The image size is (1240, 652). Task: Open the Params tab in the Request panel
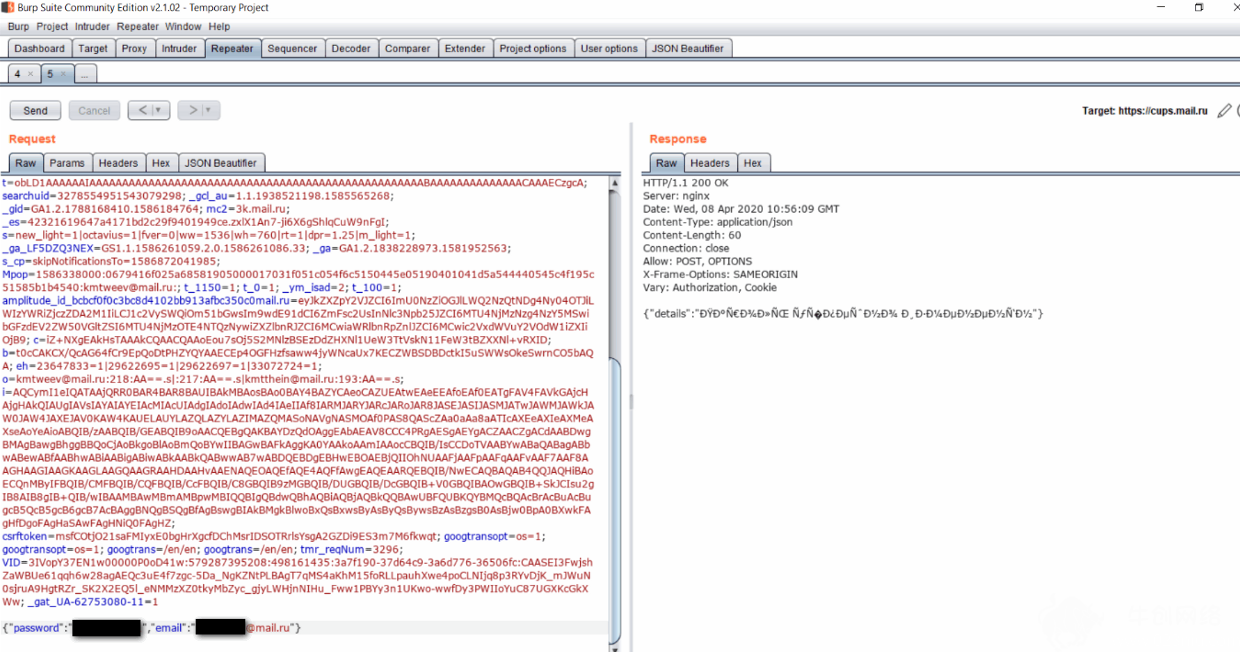click(x=67, y=163)
